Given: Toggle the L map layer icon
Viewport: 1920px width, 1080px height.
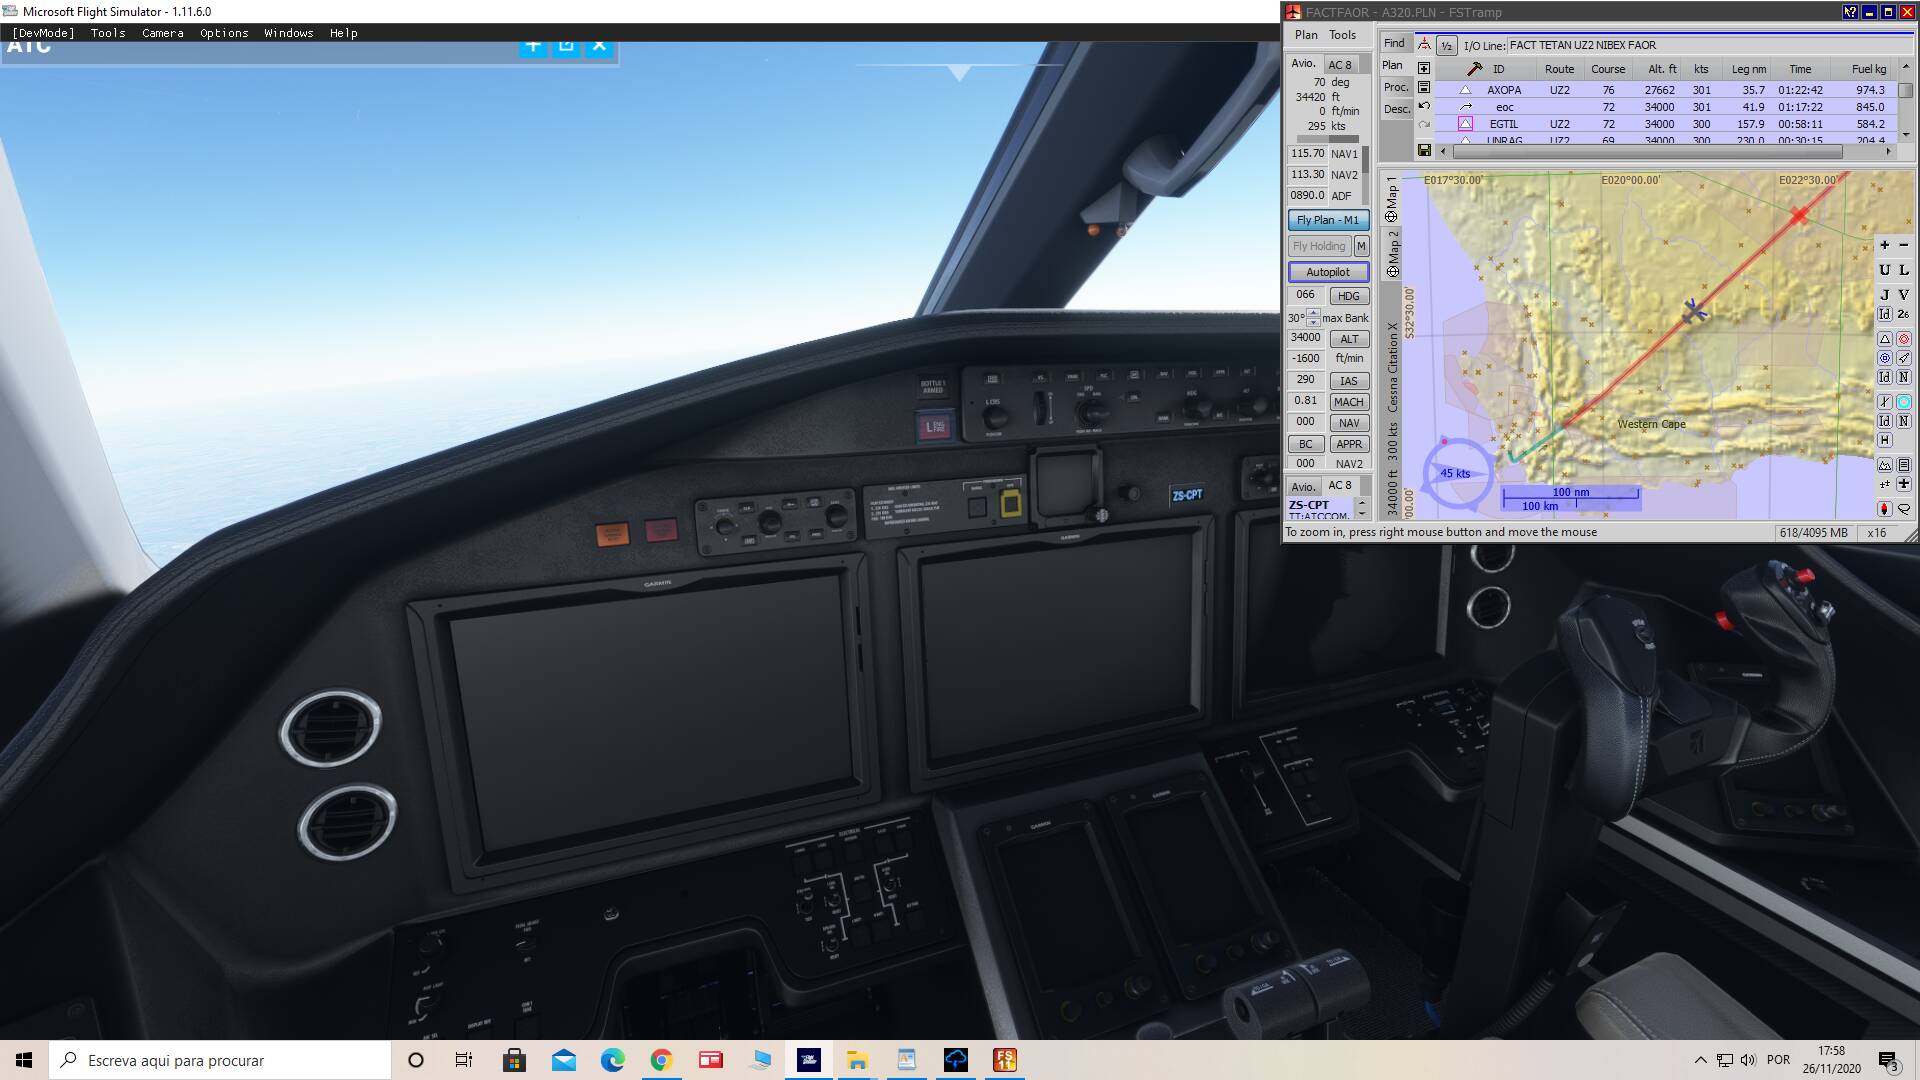Looking at the screenshot, I should pyautogui.click(x=1904, y=270).
